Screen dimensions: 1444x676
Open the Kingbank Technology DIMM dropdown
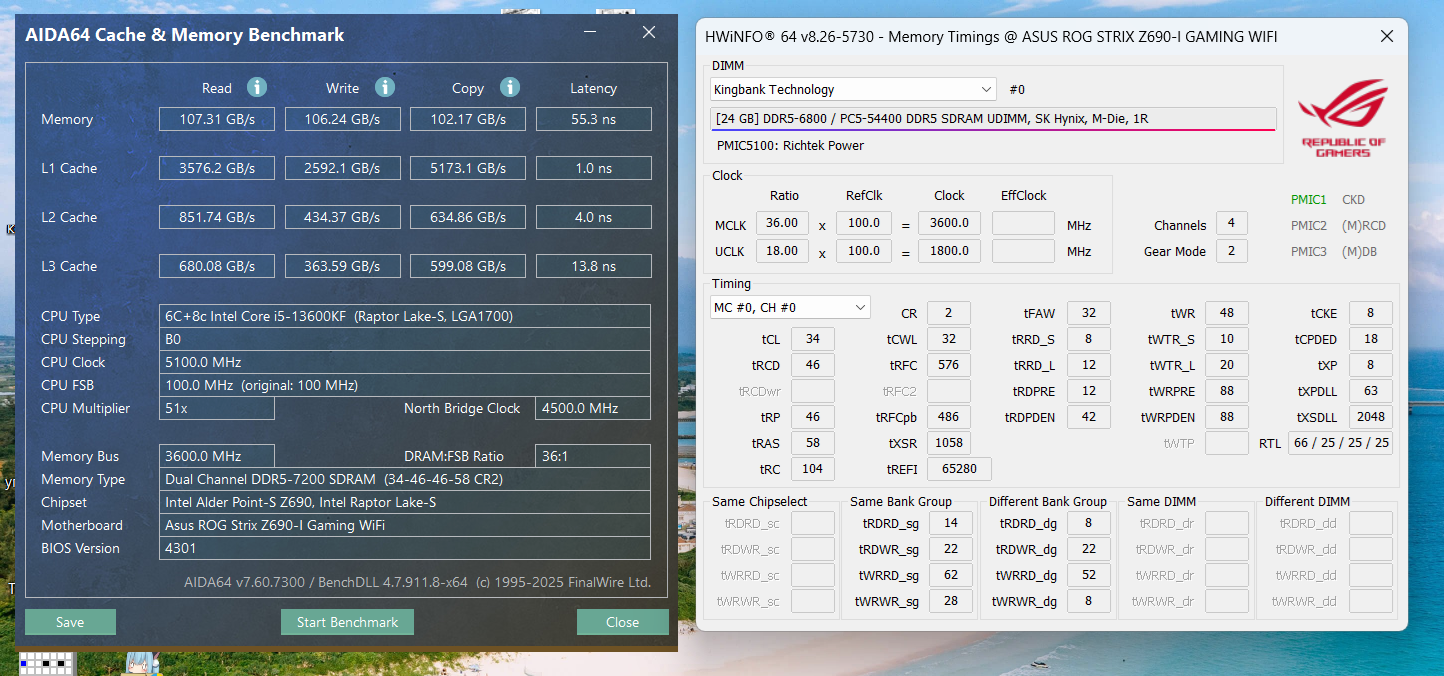click(853, 89)
